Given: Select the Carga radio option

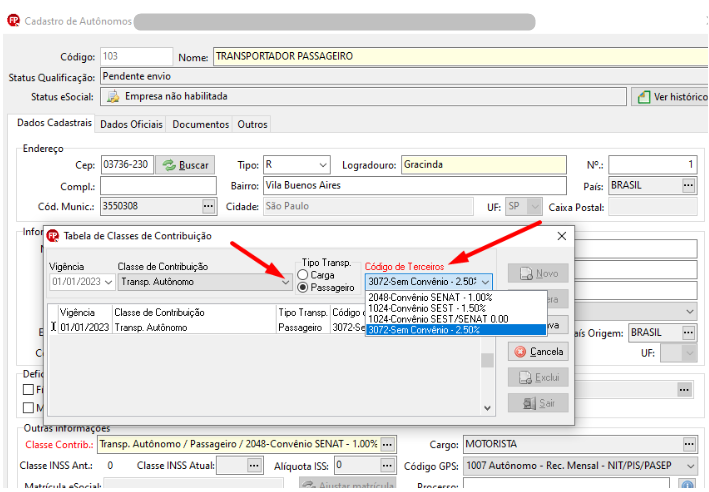Looking at the screenshot, I should 303,275.
